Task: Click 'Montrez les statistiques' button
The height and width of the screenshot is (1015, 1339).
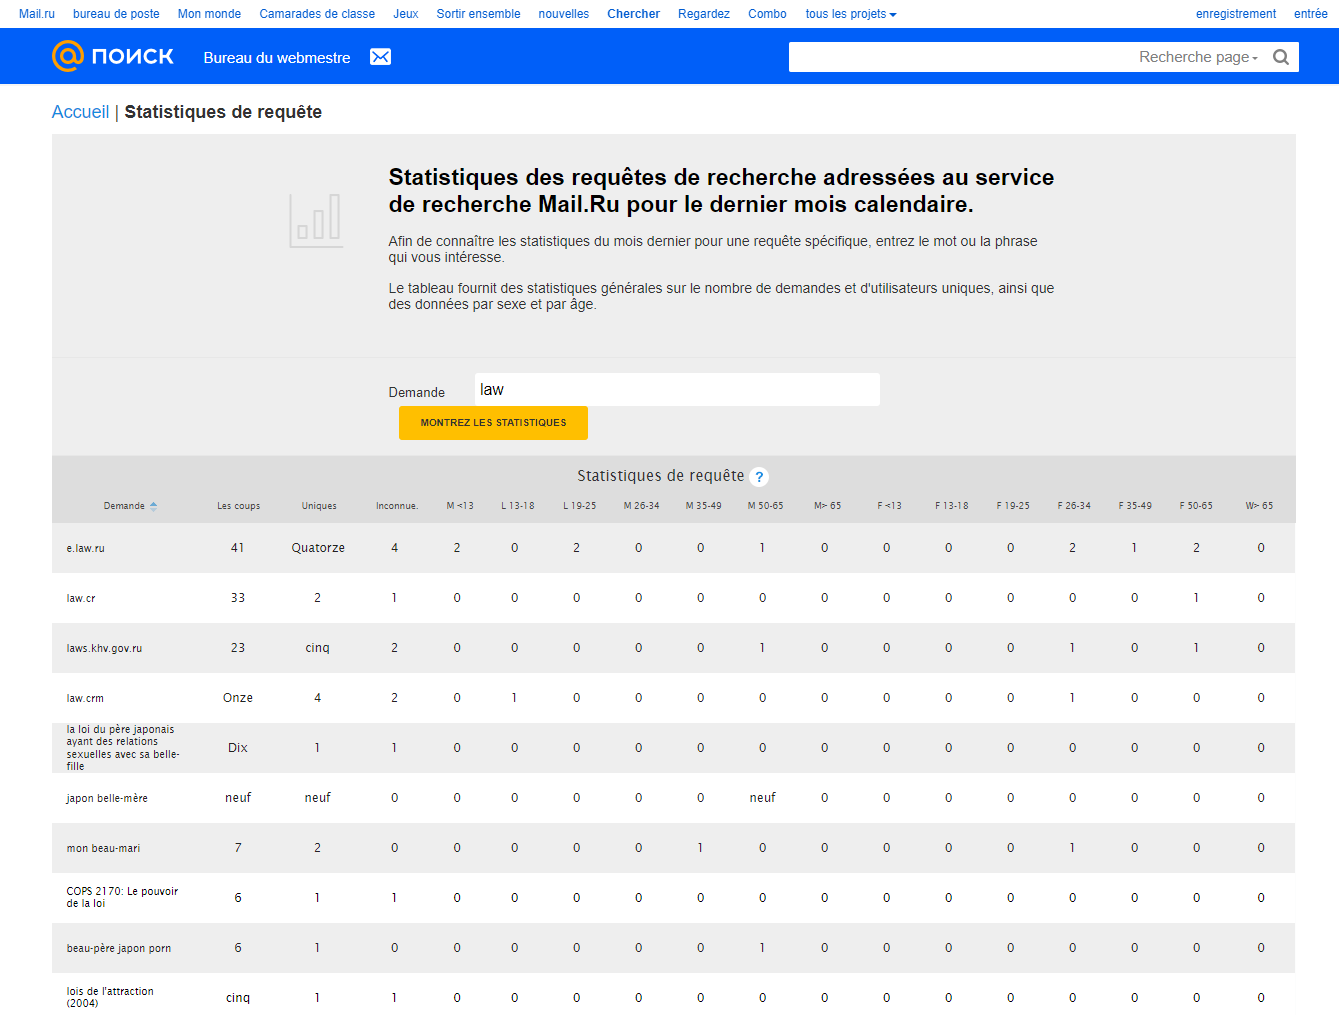Action: (x=493, y=423)
